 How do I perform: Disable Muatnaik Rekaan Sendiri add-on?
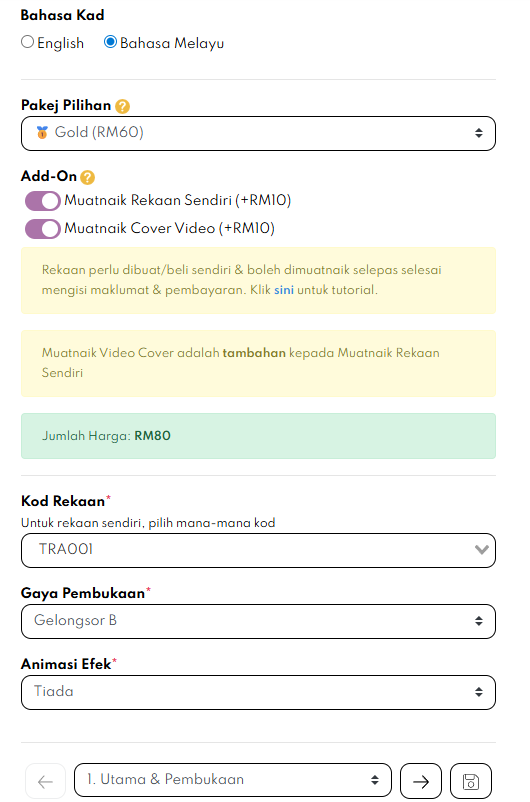click(x=42, y=200)
